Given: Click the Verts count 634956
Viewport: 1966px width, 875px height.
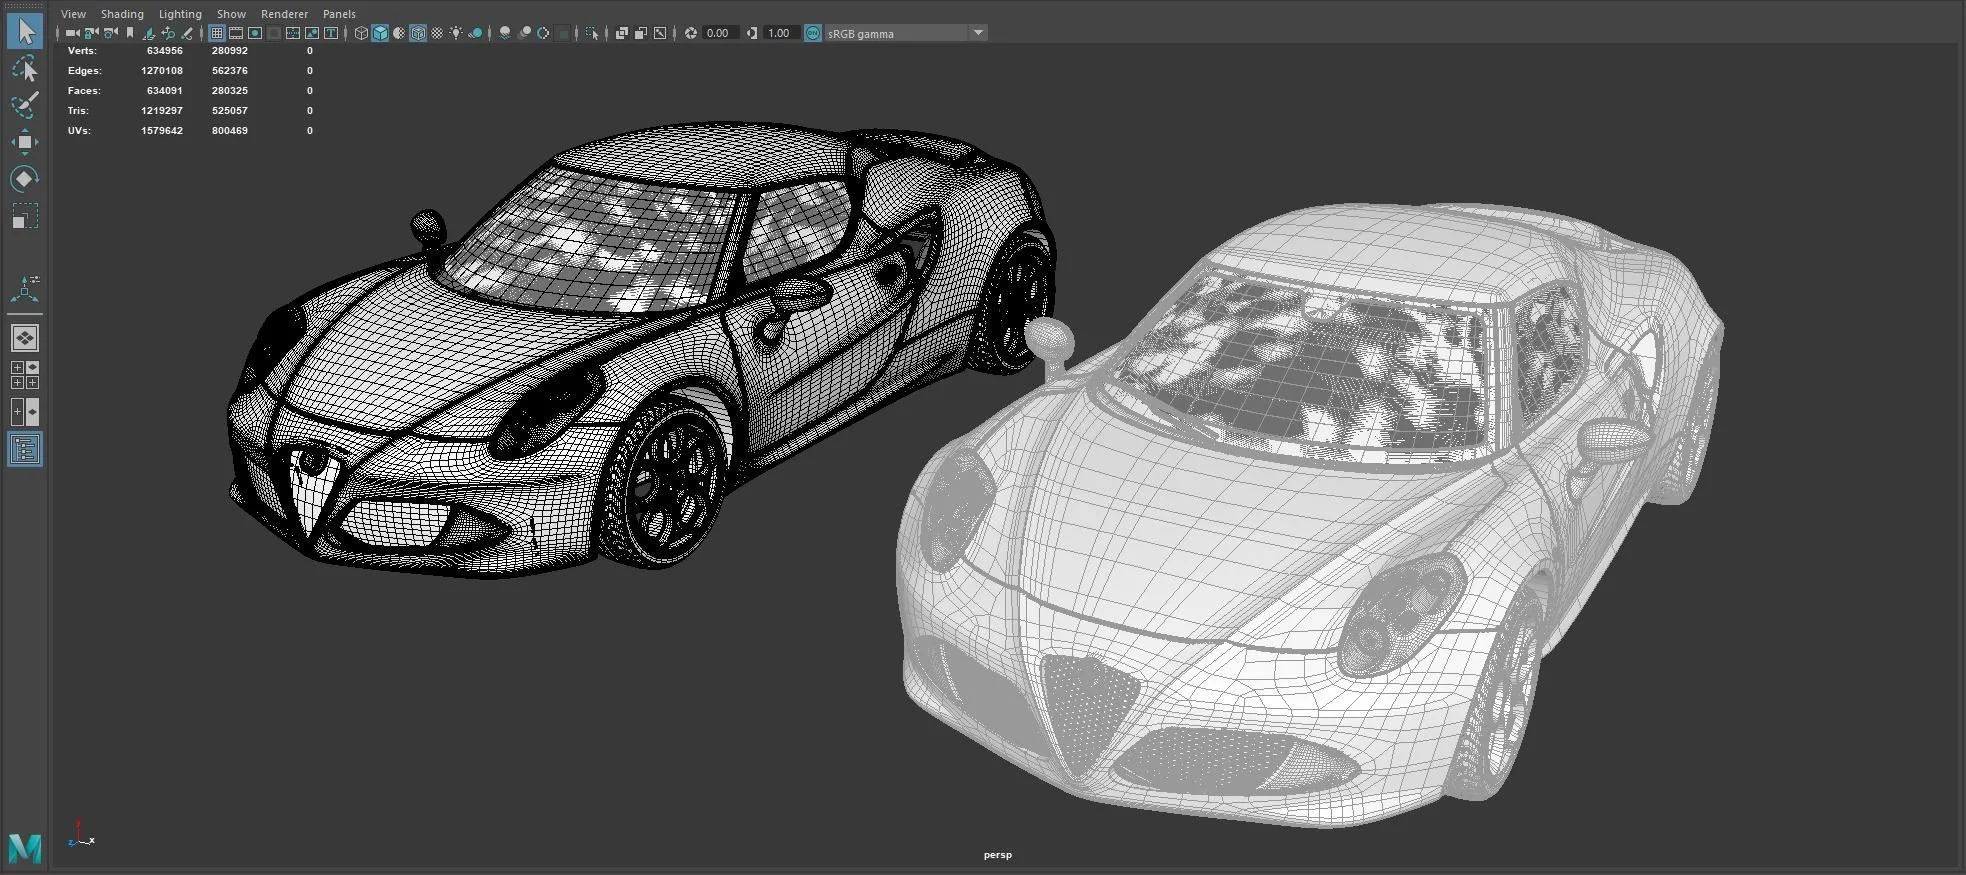Looking at the screenshot, I should (164, 50).
